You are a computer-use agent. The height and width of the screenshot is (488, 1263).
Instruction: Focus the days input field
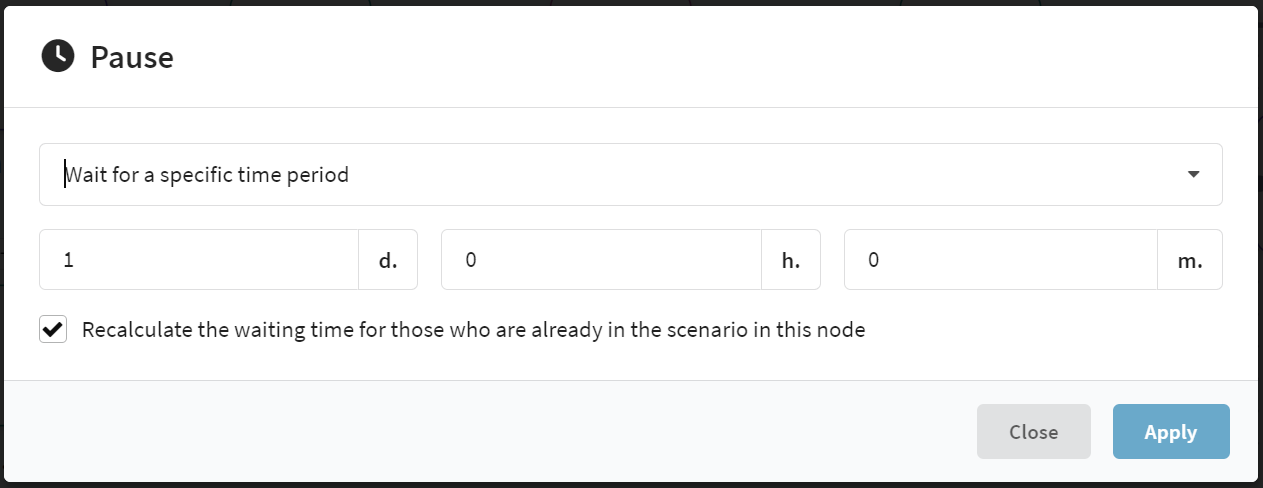[x=198, y=260]
